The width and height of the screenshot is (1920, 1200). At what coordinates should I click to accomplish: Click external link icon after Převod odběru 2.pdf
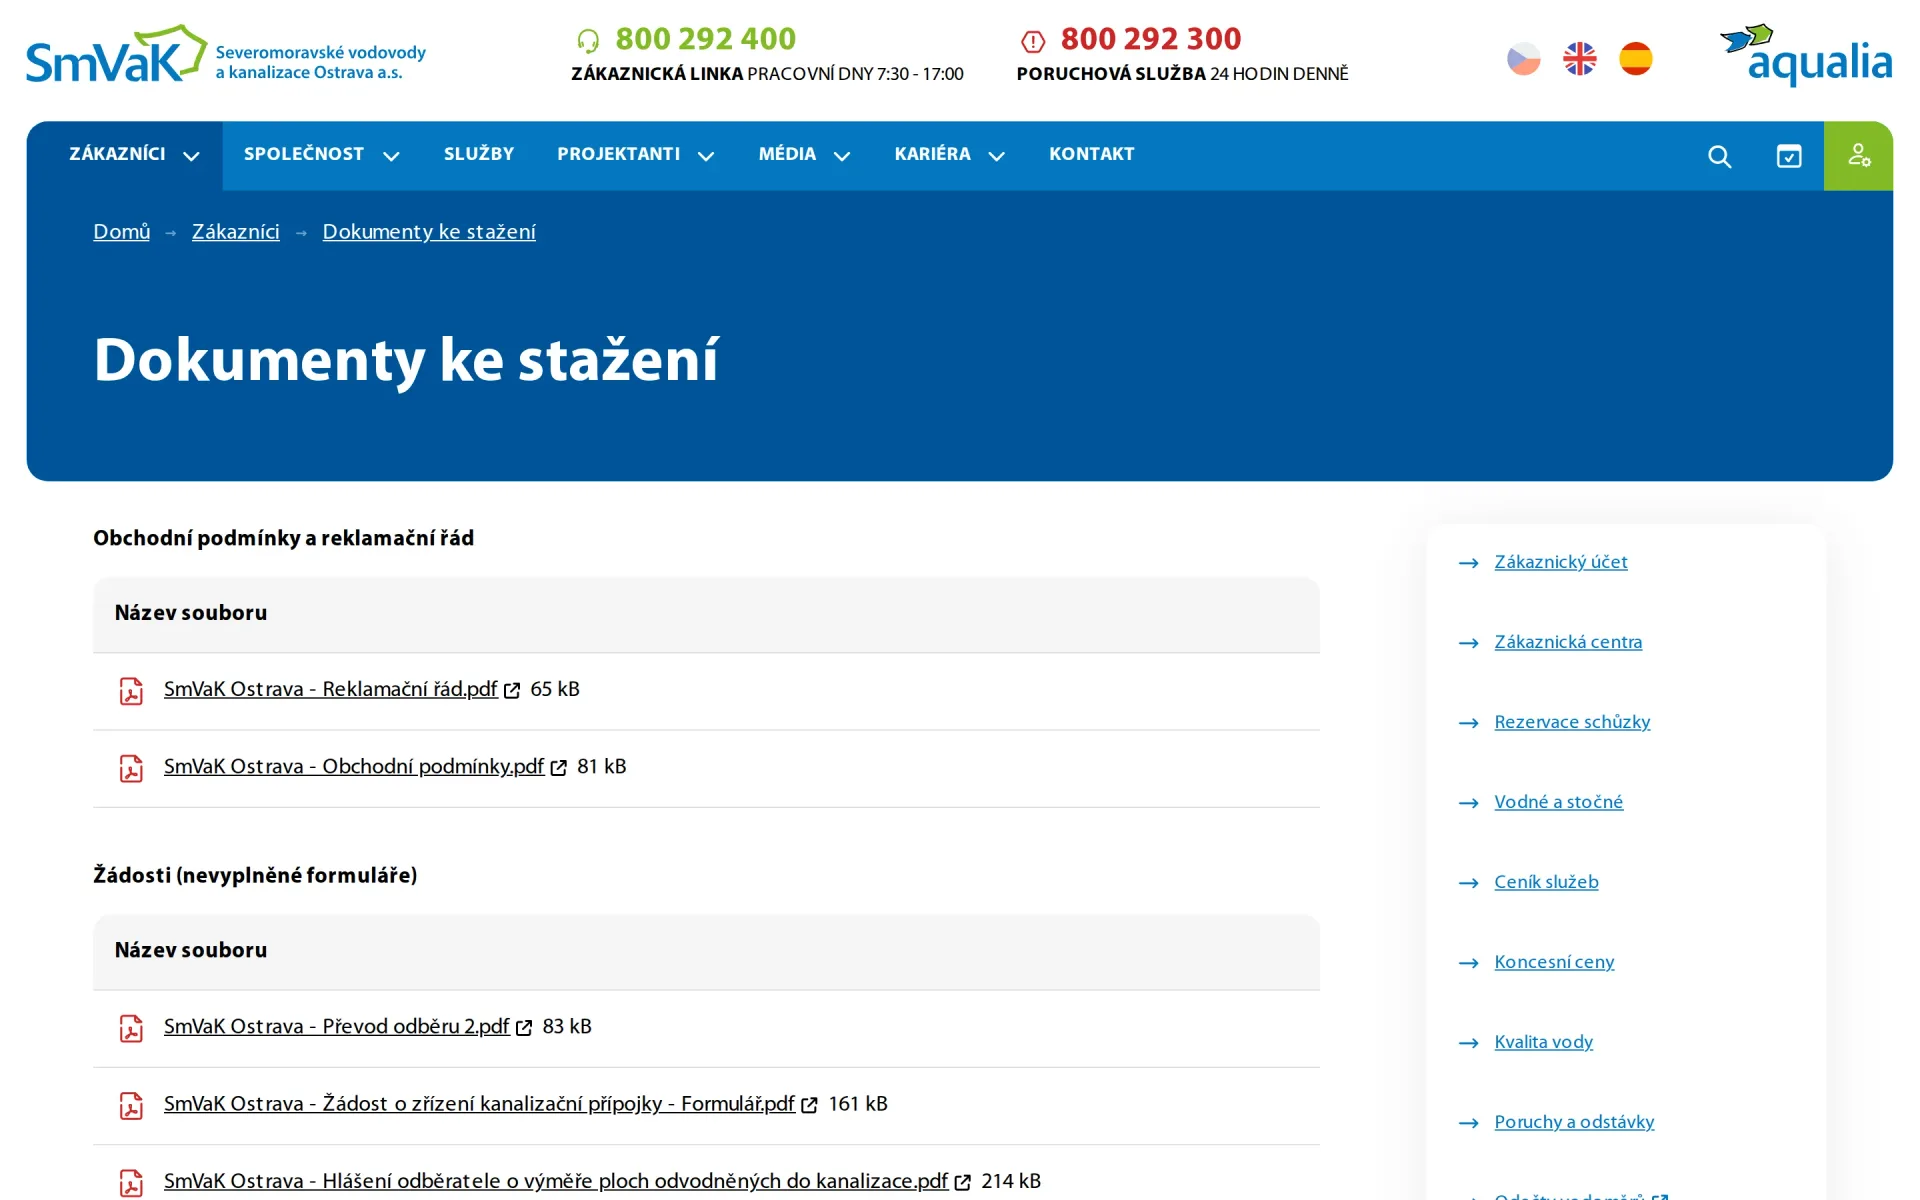point(524,1027)
